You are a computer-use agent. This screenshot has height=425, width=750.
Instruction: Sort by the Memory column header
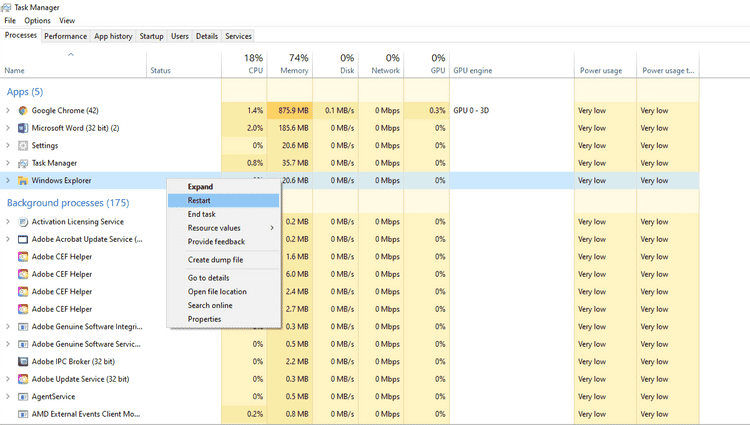coord(290,65)
